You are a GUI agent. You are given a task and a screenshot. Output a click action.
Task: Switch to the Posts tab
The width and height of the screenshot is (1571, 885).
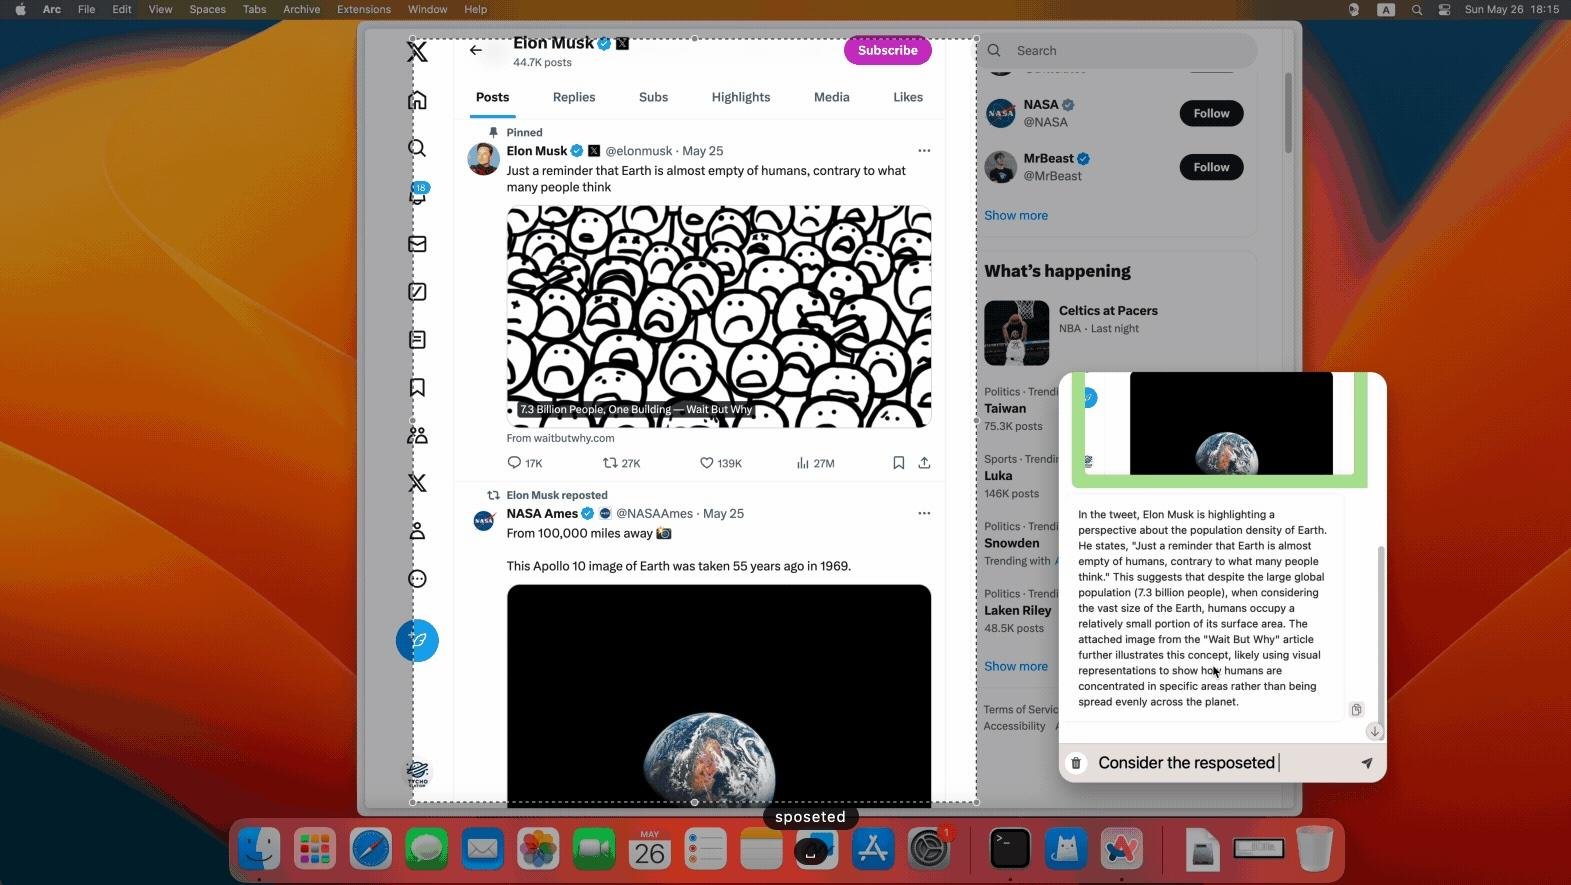tap(492, 97)
